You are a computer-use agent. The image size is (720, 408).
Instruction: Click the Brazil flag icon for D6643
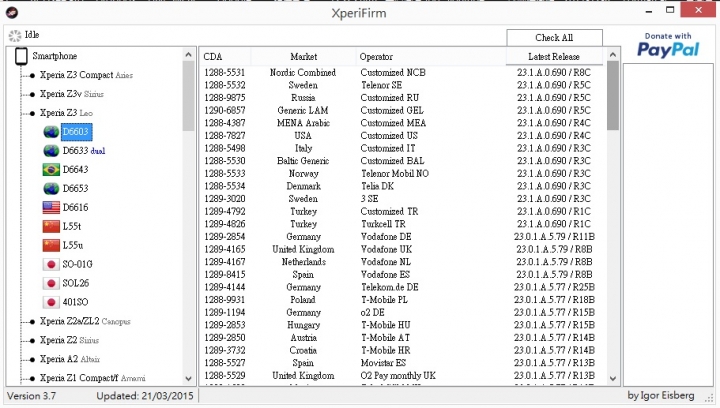51,170
